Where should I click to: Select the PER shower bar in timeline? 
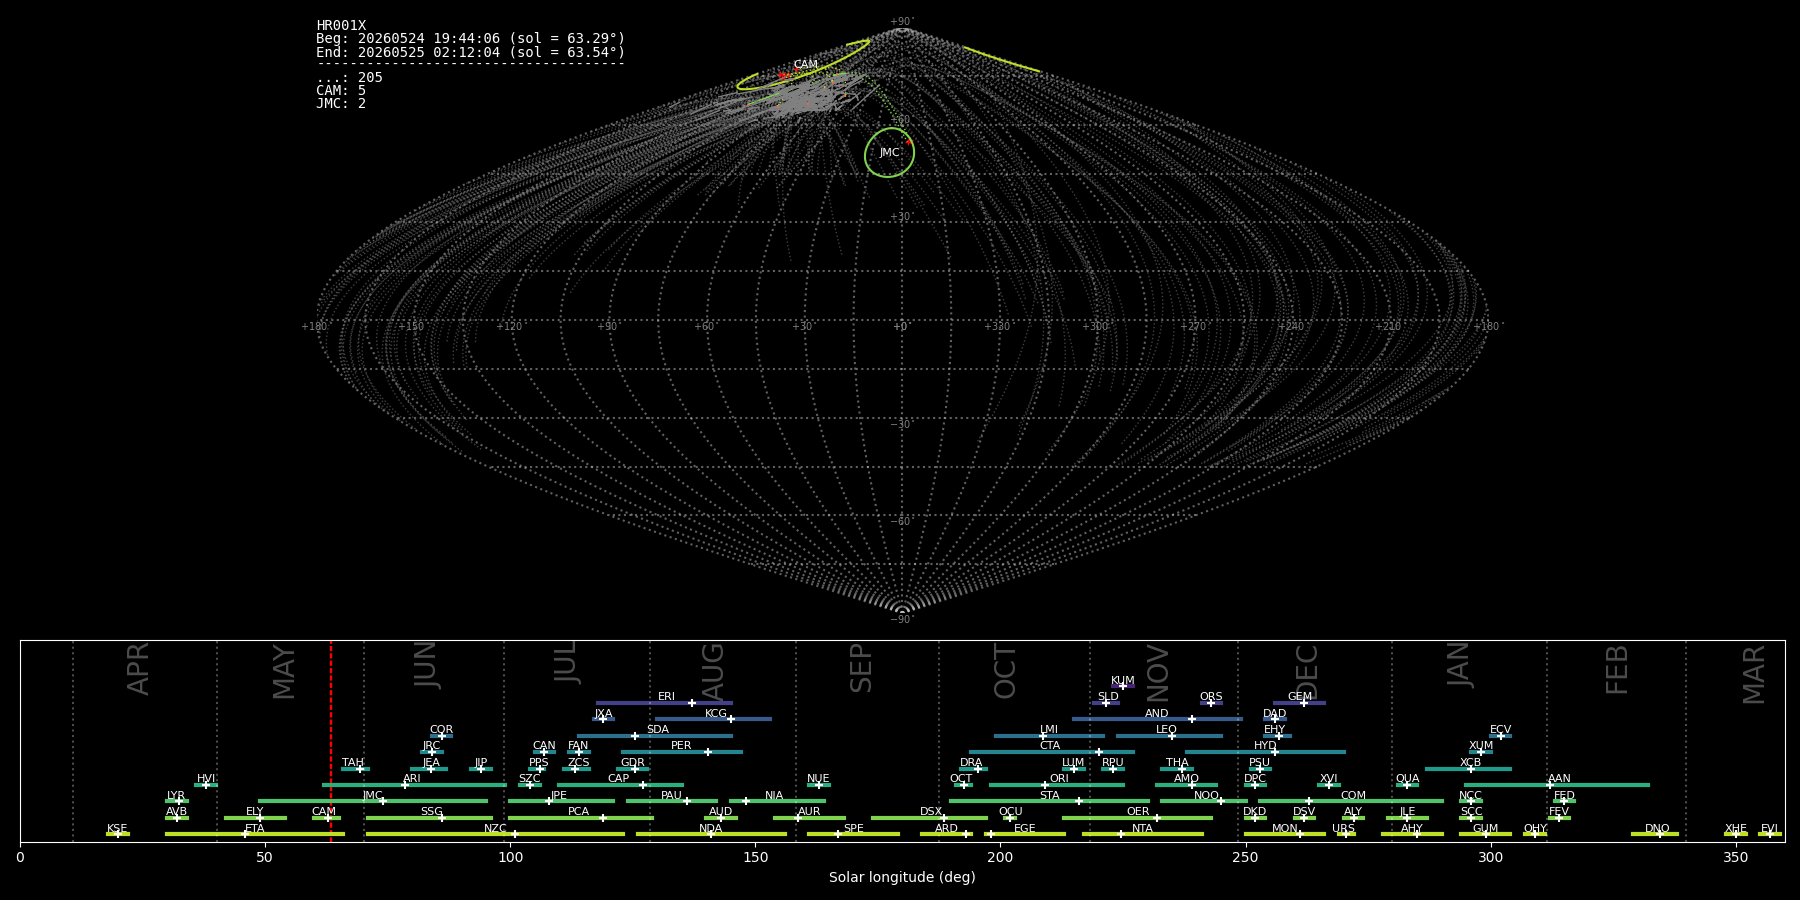coord(682,752)
